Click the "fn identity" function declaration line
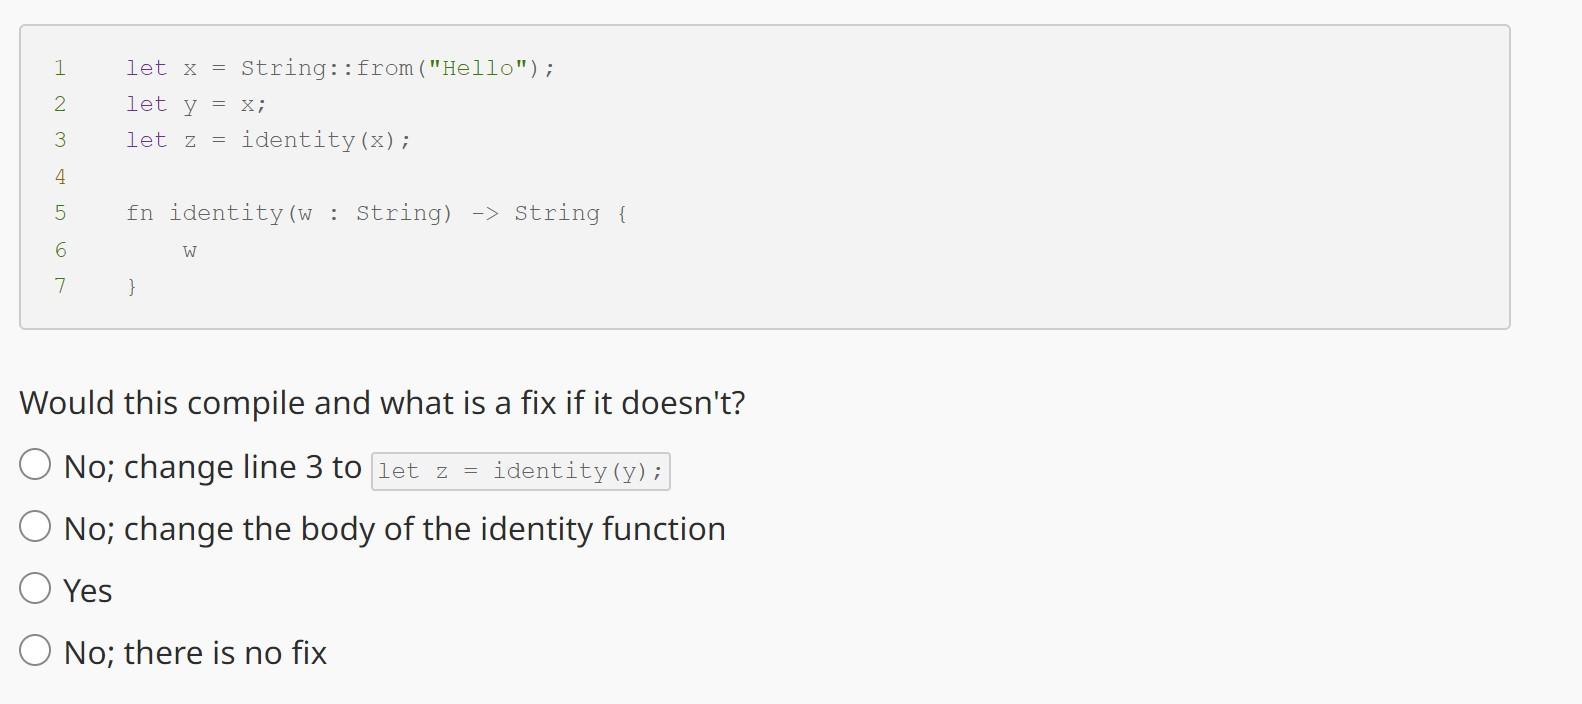The image size is (1582, 704). (x=377, y=213)
